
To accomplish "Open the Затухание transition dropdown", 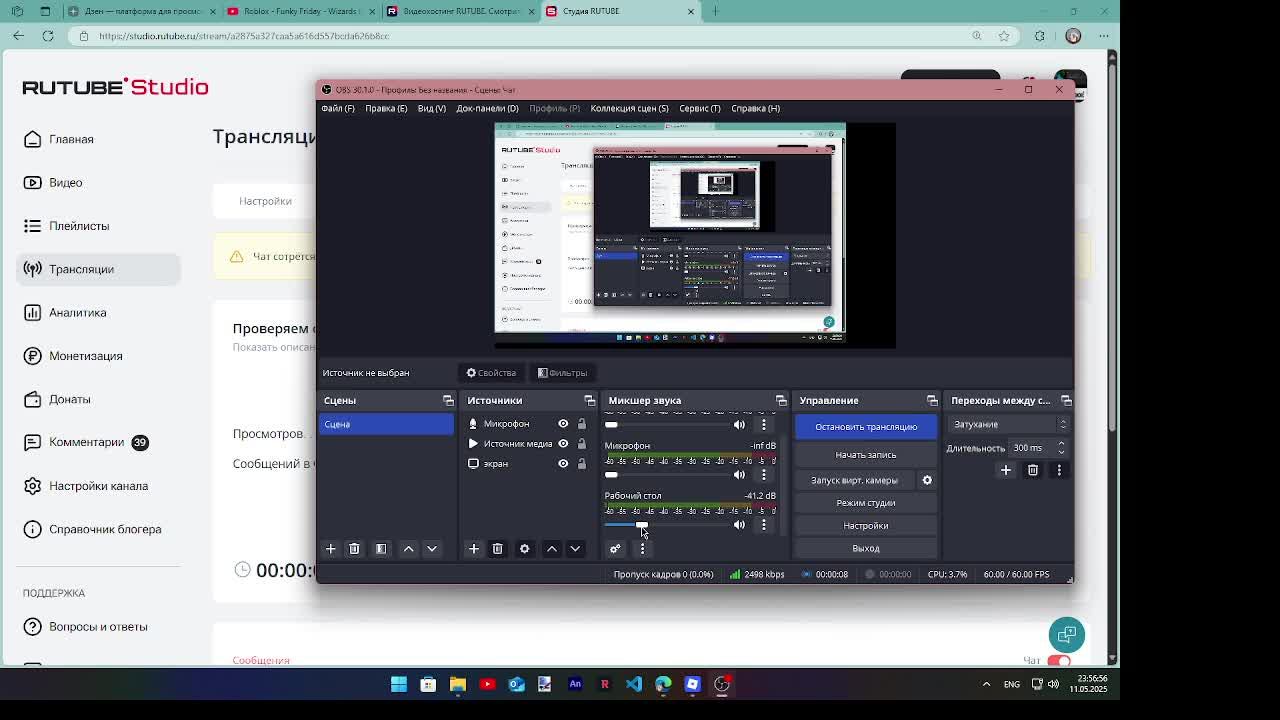I will coord(1008,425).
